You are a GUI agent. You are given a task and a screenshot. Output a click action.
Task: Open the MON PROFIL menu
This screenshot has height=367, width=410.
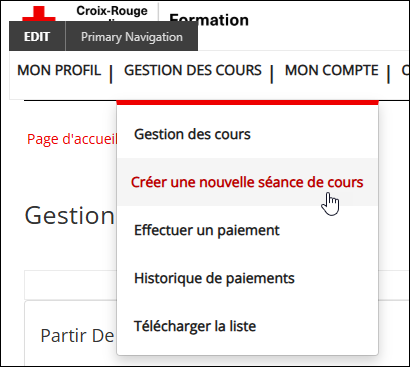[x=59, y=70]
